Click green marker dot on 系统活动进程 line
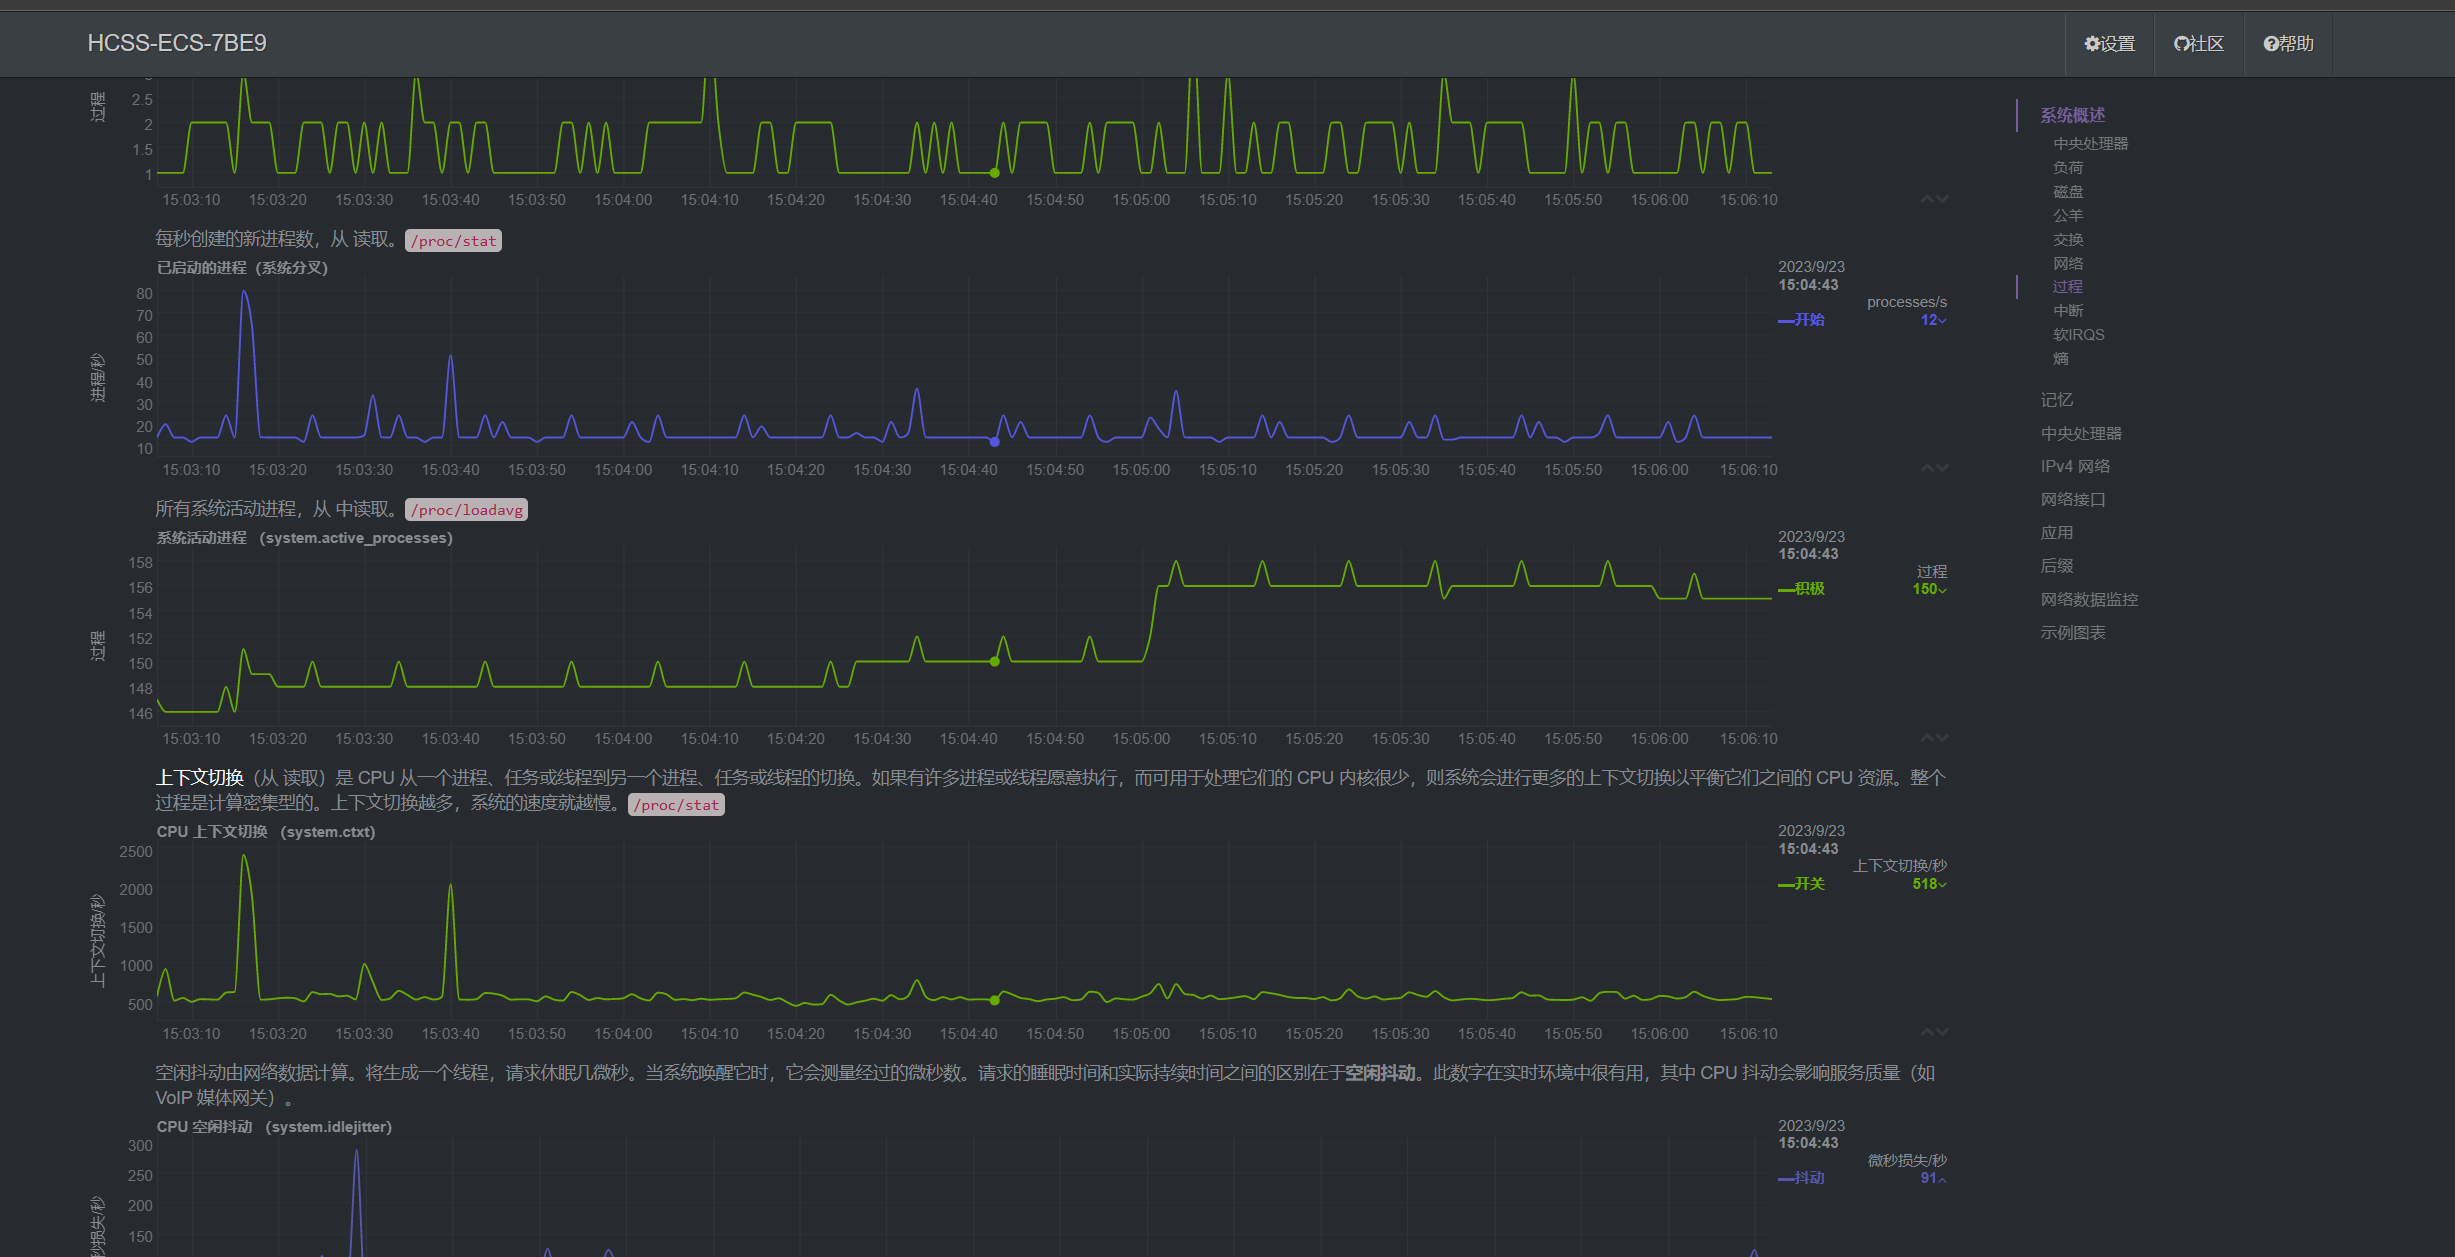This screenshot has height=1257, width=2455. [994, 662]
